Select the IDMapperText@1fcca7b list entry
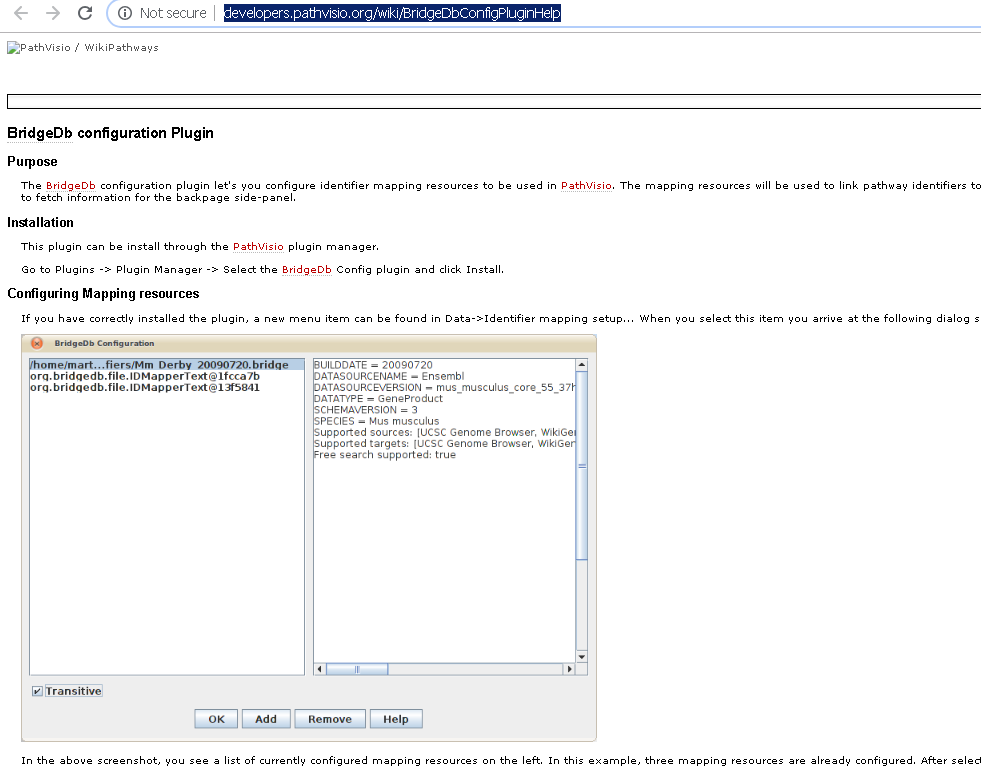This screenshot has width=981, height=773. click(145, 376)
